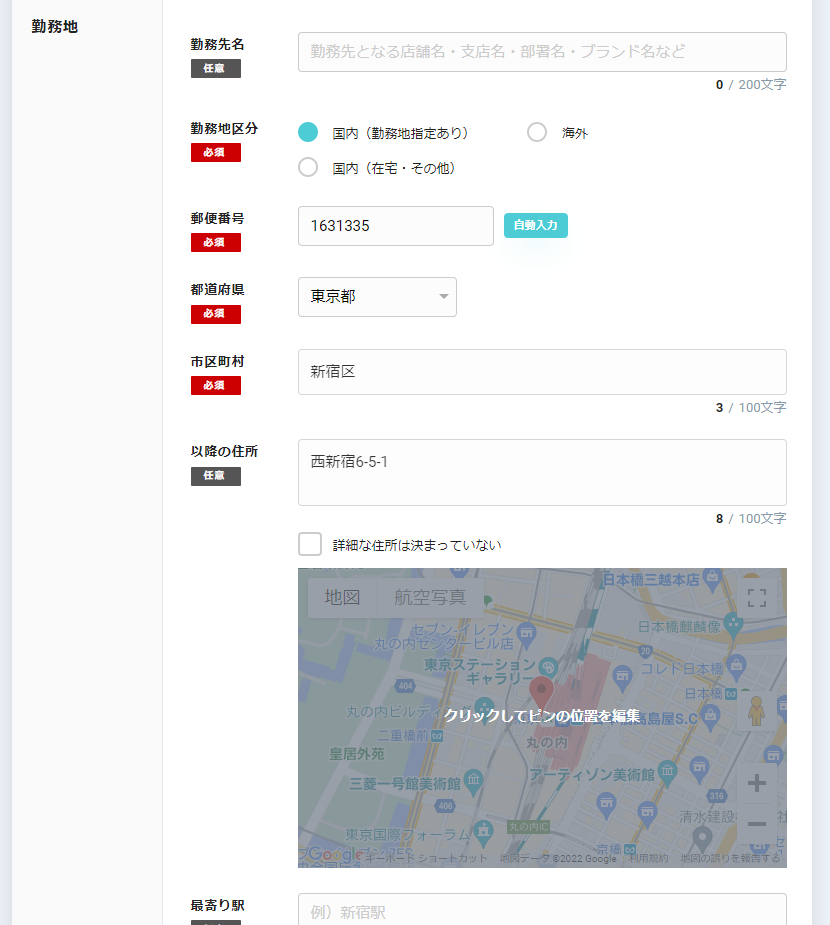Click クリックしてピンの位置を編集 overlay text
This screenshot has height=925, width=830.
tap(542, 716)
